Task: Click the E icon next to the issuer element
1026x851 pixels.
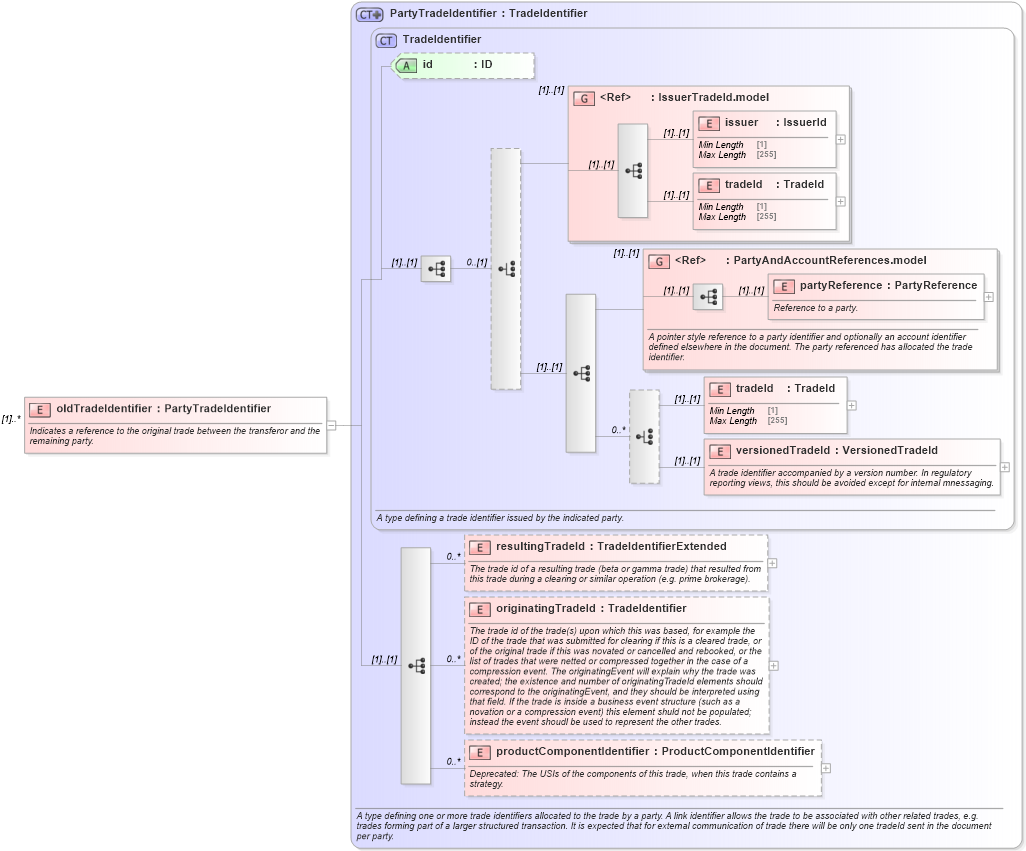Action: [x=709, y=123]
